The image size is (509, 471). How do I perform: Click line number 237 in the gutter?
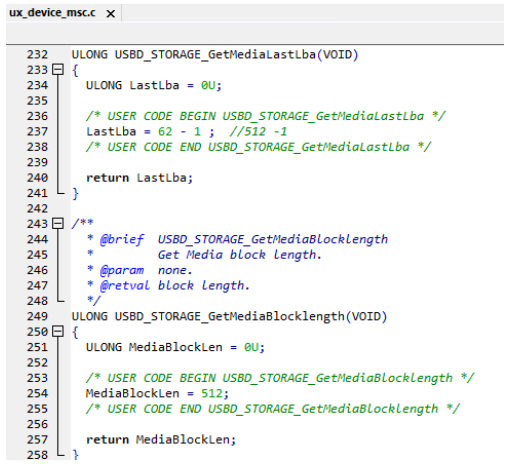[x=37, y=131]
